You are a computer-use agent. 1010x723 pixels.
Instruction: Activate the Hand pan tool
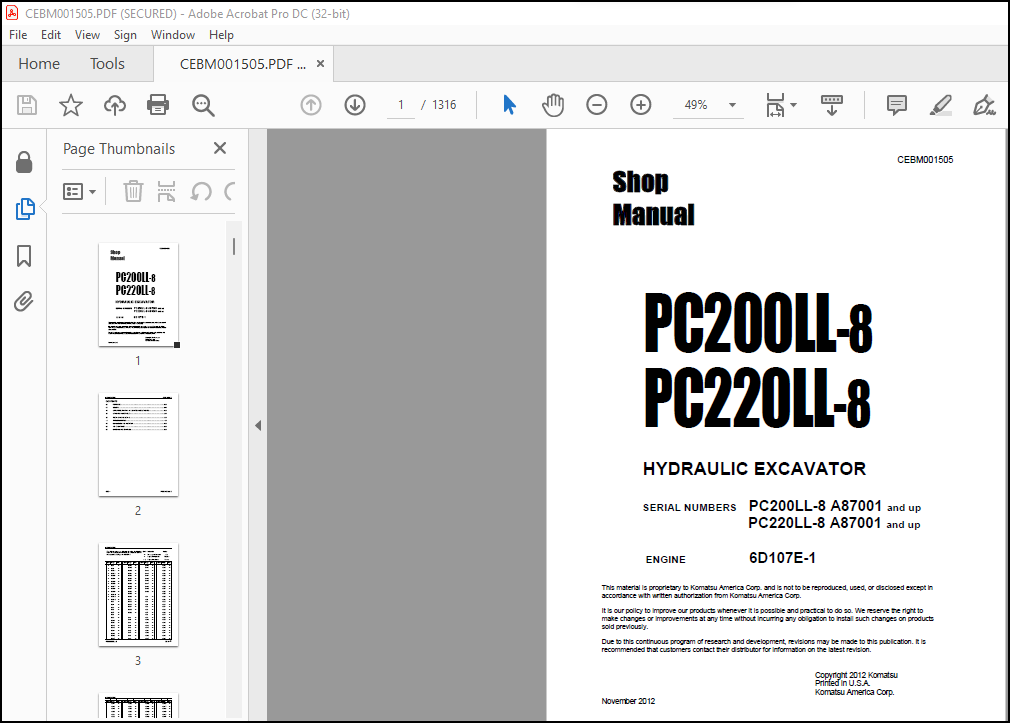[553, 105]
